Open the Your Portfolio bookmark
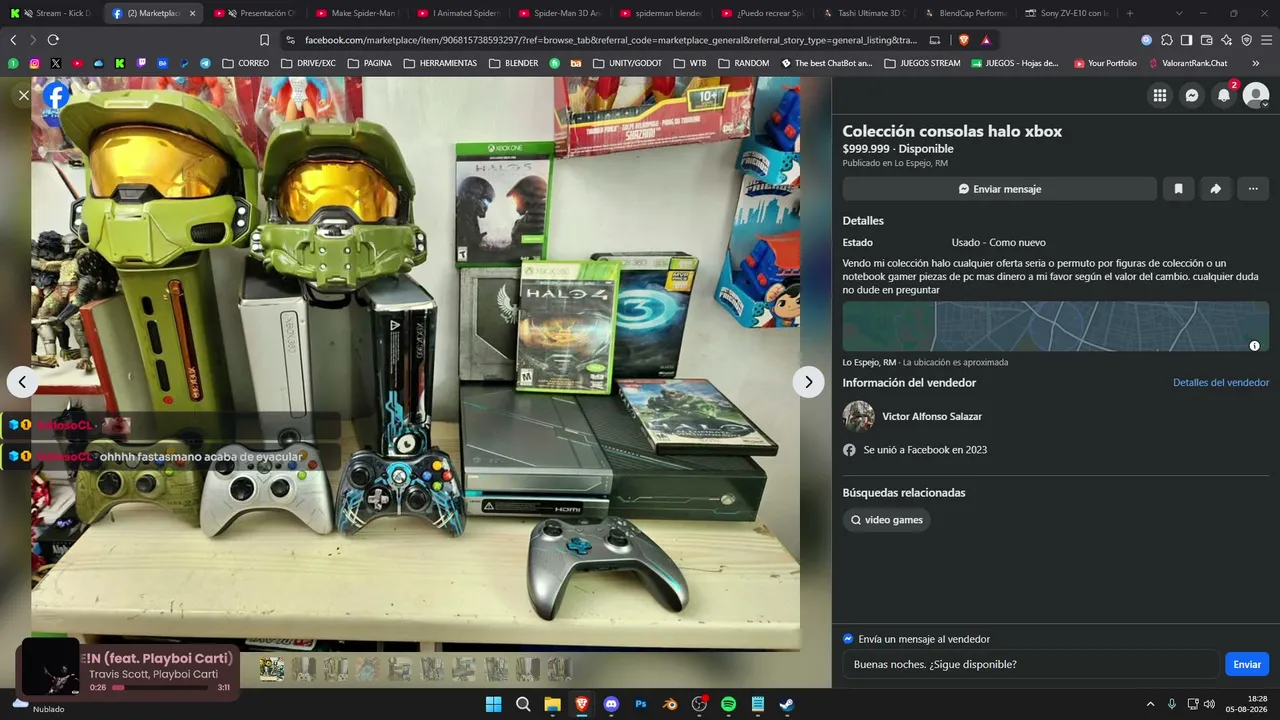Viewport: 1280px width, 720px height. 1105,63
